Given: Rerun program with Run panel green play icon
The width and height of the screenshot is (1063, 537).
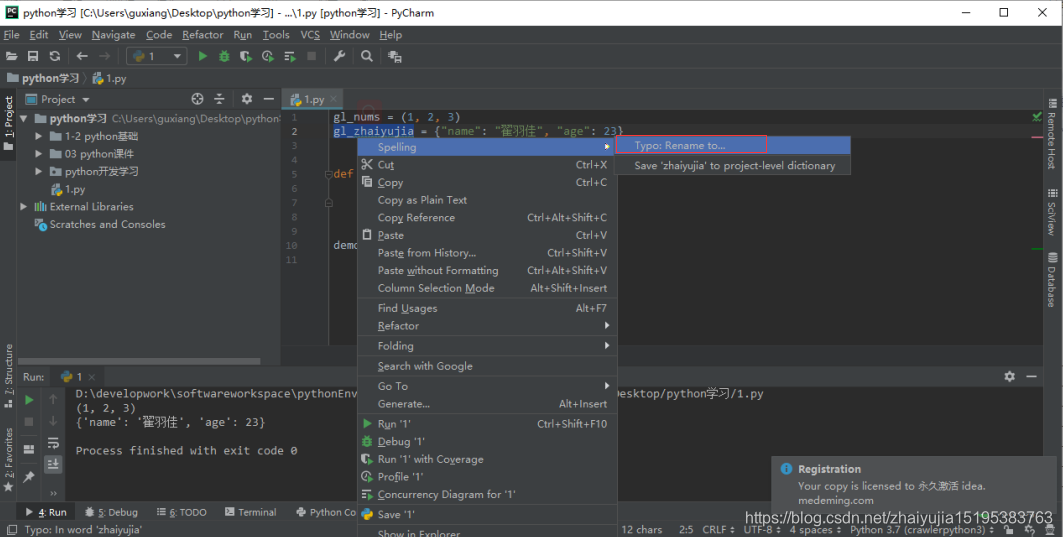Looking at the screenshot, I should tap(29, 400).
